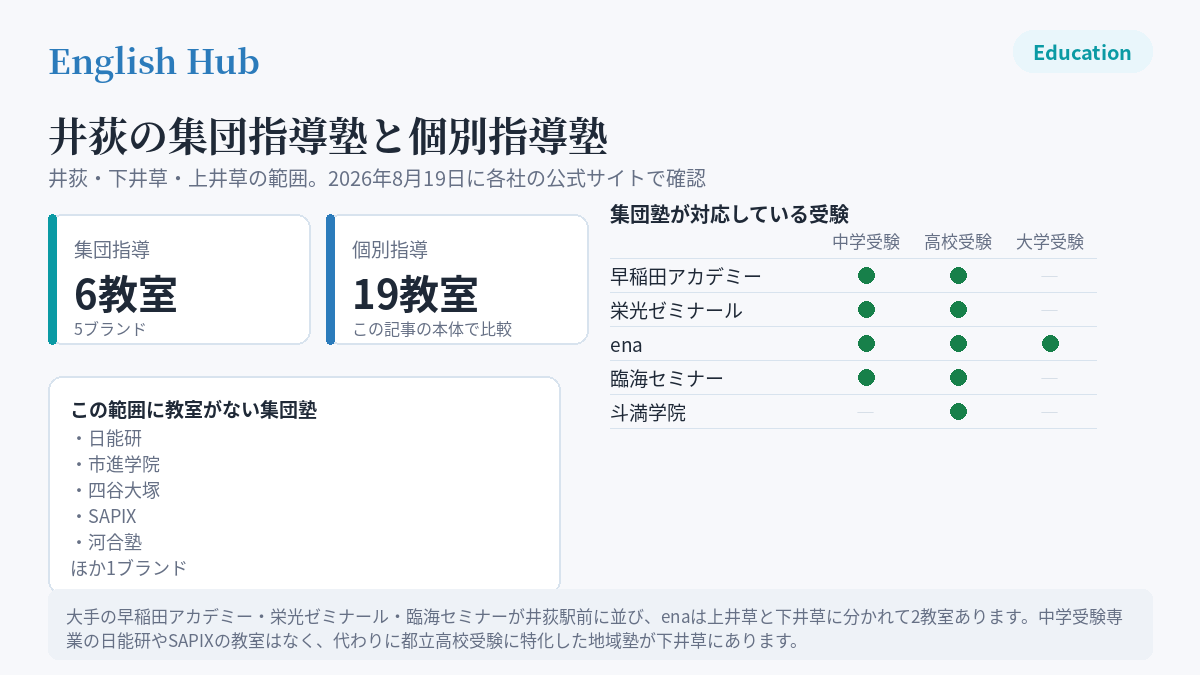Click the 5ブランド caption

[110, 329]
